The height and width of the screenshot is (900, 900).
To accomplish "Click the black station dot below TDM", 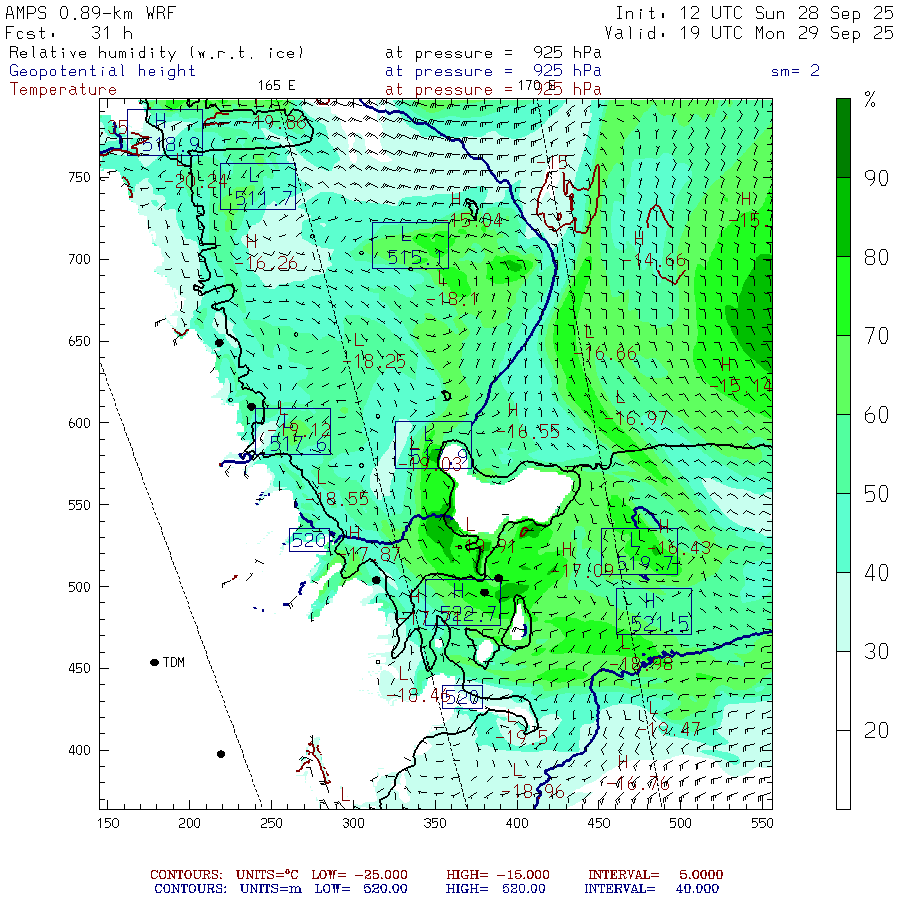I will point(221,754).
